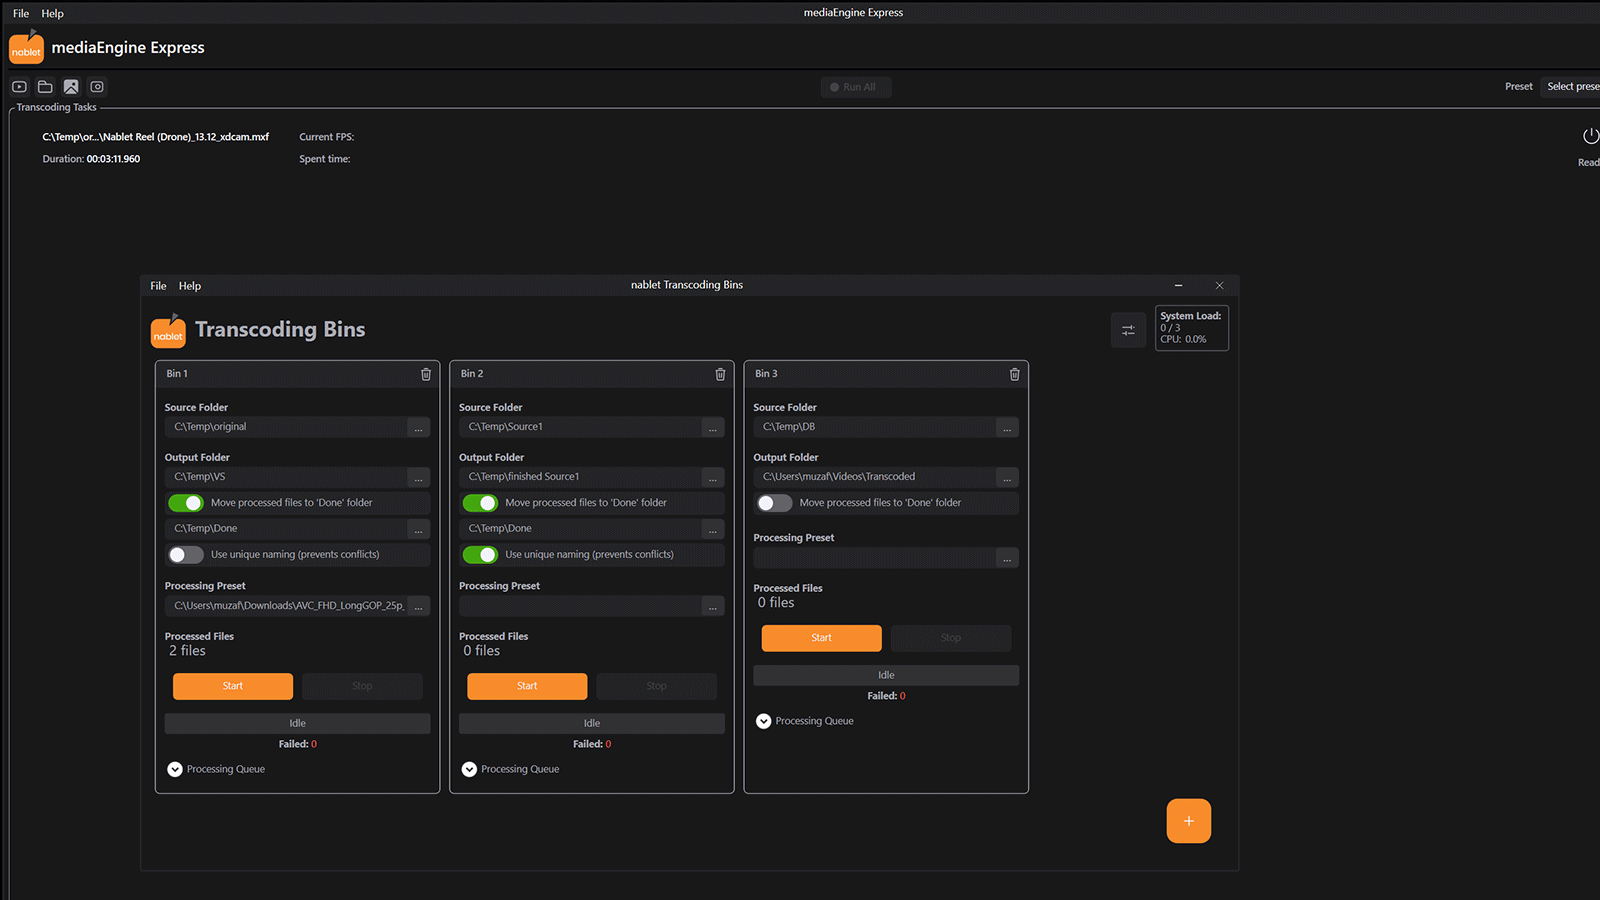Start processing Bin 3
Viewport: 1600px width, 900px height.
click(x=821, y=638)
